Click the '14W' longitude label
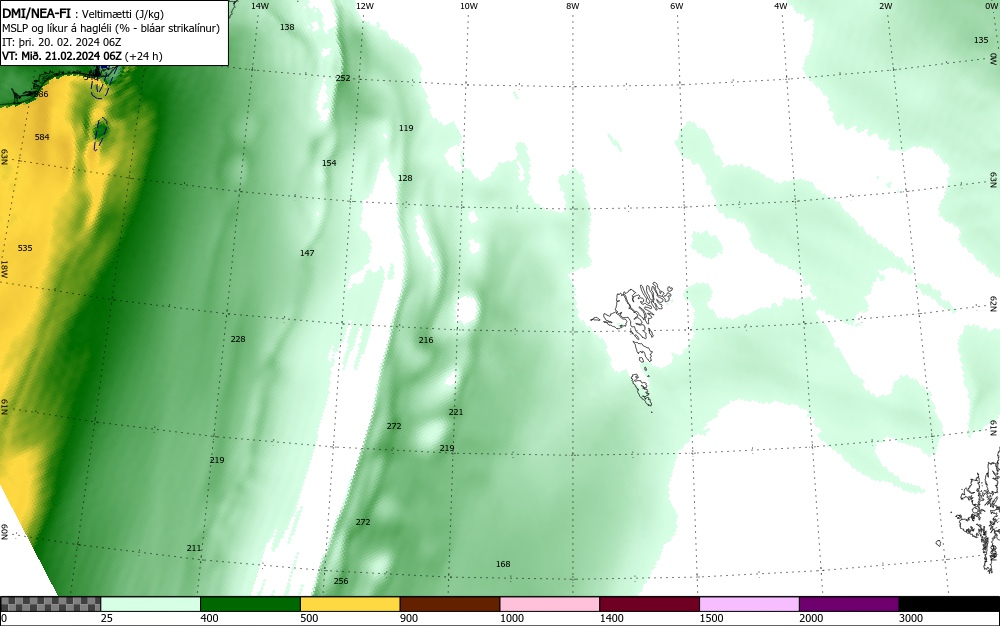The width and height of the screenshot is (1000, 626). pyautogui.click(x=260, y=6)
